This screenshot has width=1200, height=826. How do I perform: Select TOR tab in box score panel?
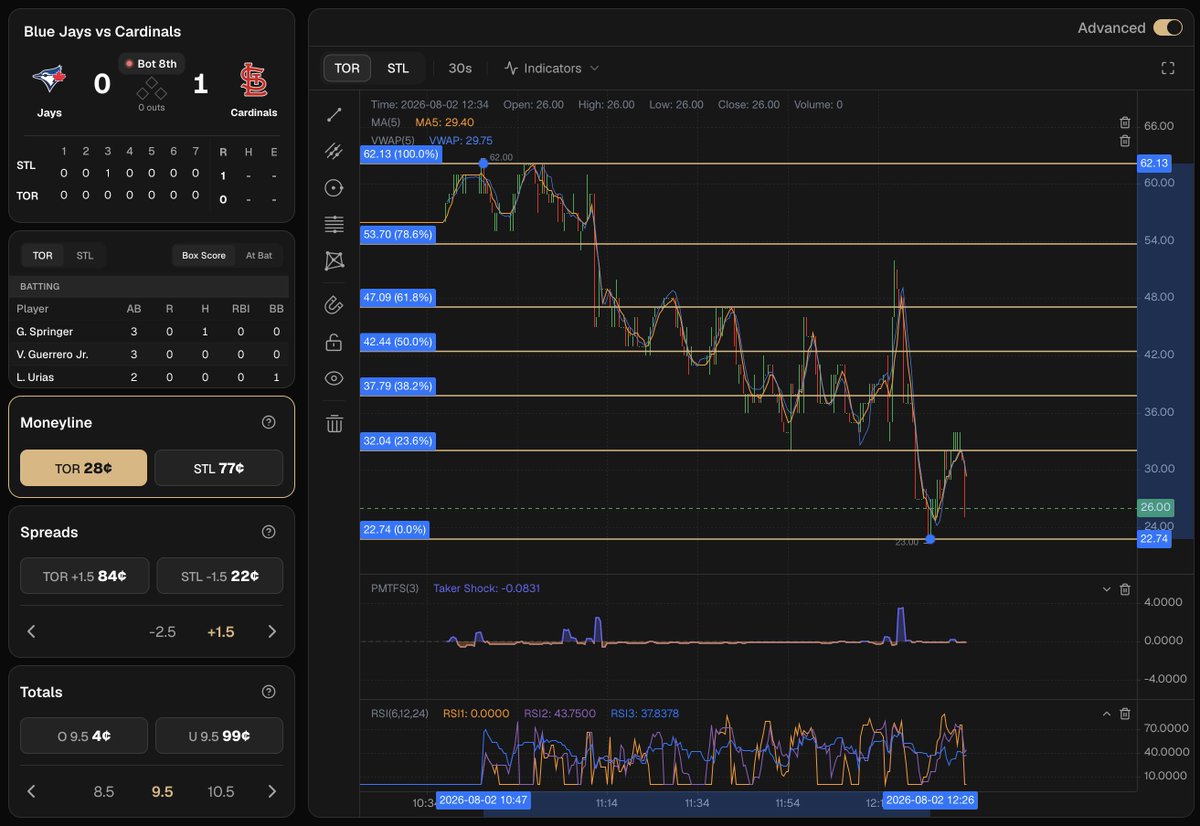pyautogui.click(x=42, y=255)
